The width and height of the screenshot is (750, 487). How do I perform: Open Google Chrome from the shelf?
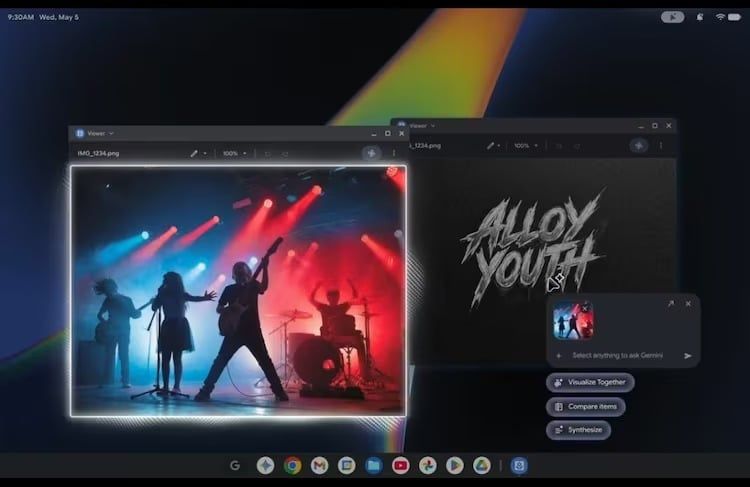coord(293,465)
